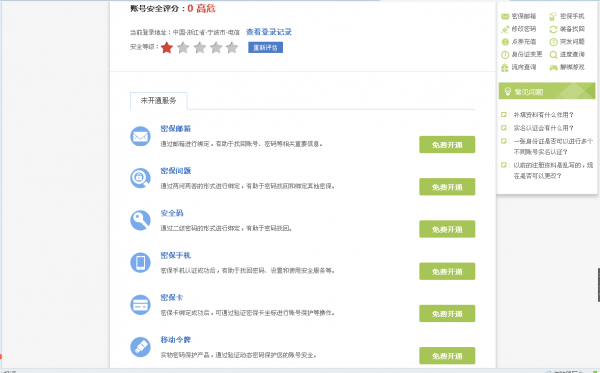The image size is (600, 373).
Task: Click the 密保卡 card icon
Action: click(140, 305)
